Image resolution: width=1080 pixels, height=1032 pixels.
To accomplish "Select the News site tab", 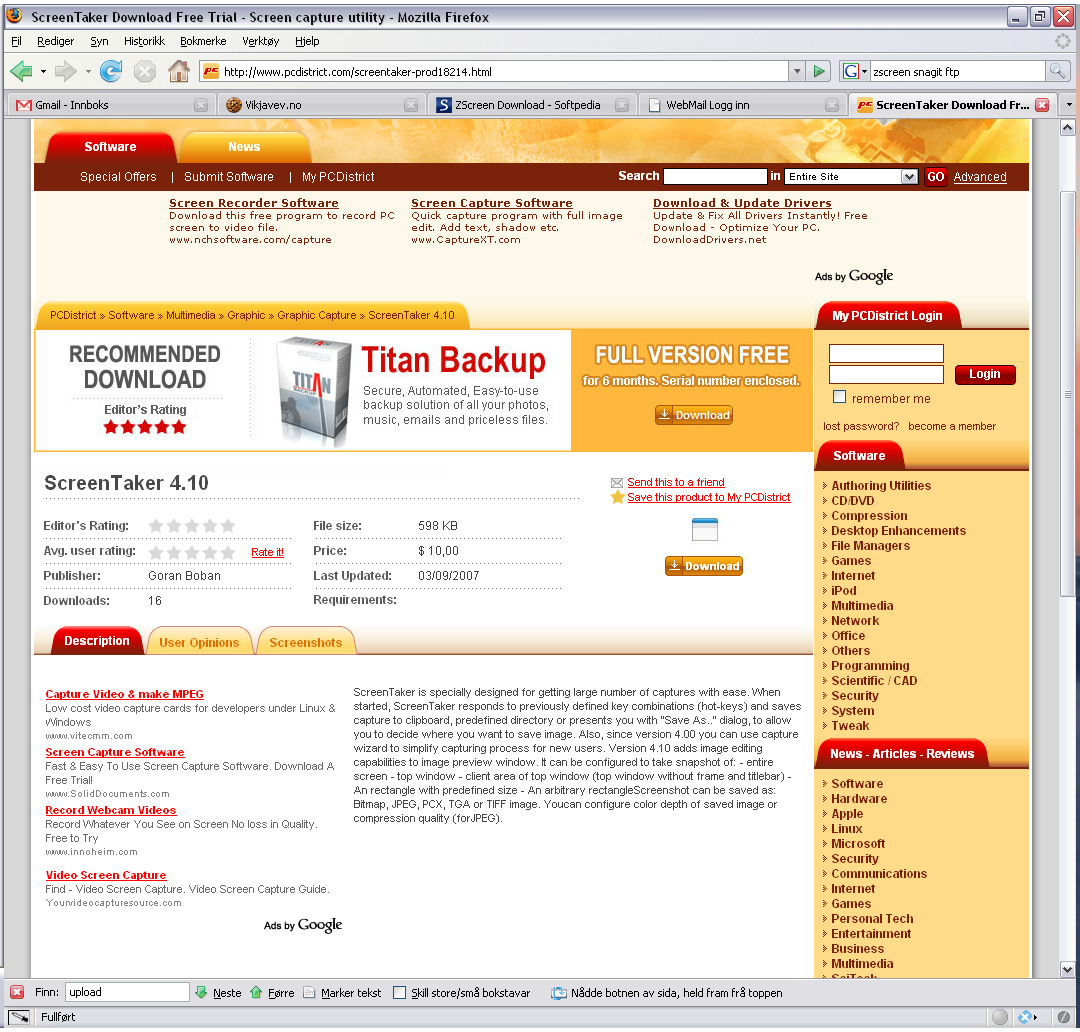I will pyautogui.click(x=244, y=147).
